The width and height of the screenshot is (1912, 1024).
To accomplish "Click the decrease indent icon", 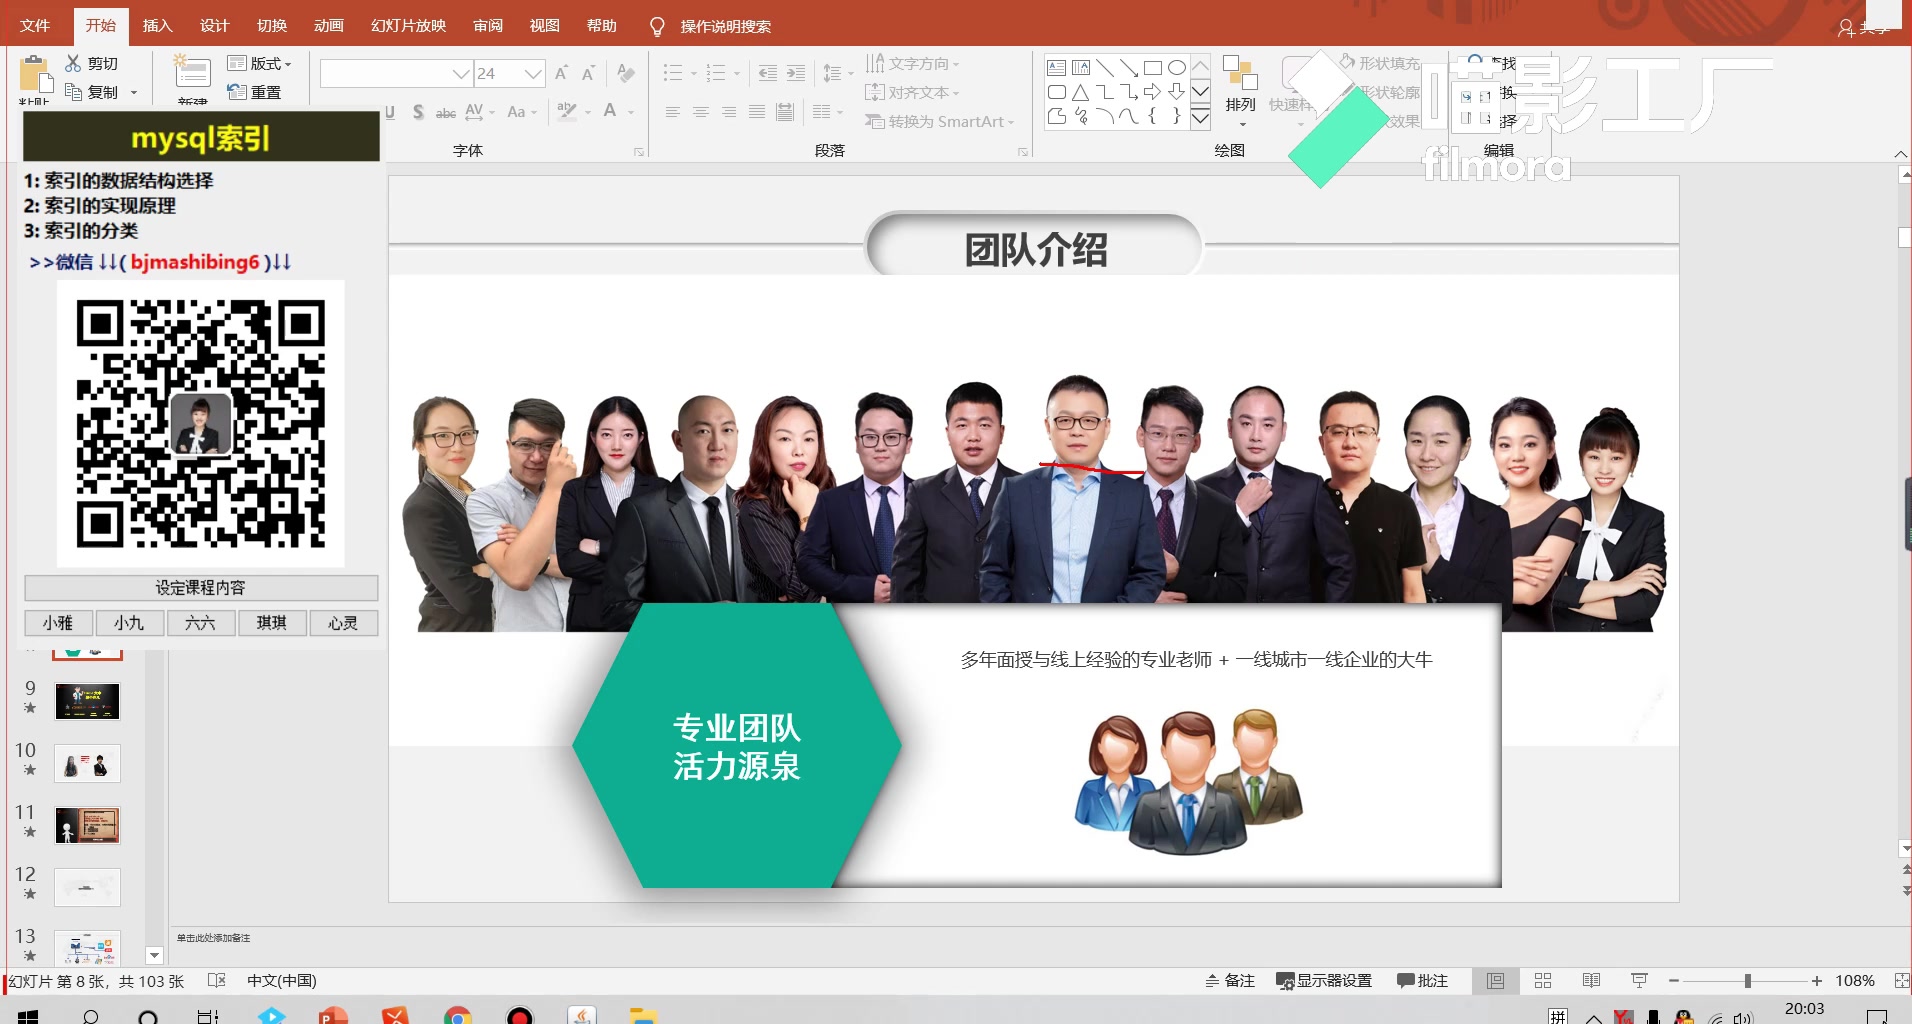I will pos(767,73).
